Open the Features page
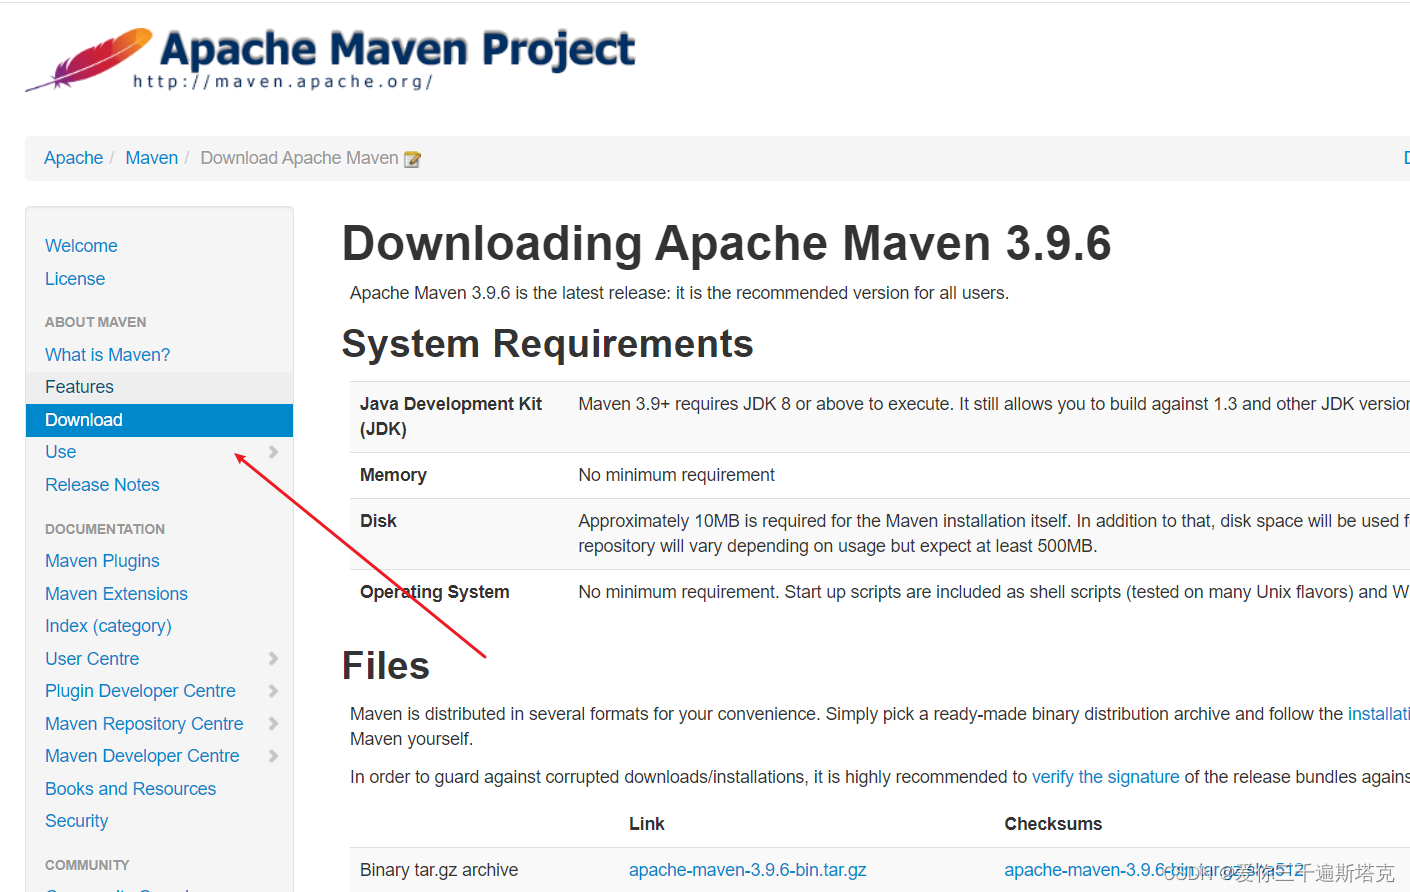This screenshot has width=1410, height=892. point(79,386)
